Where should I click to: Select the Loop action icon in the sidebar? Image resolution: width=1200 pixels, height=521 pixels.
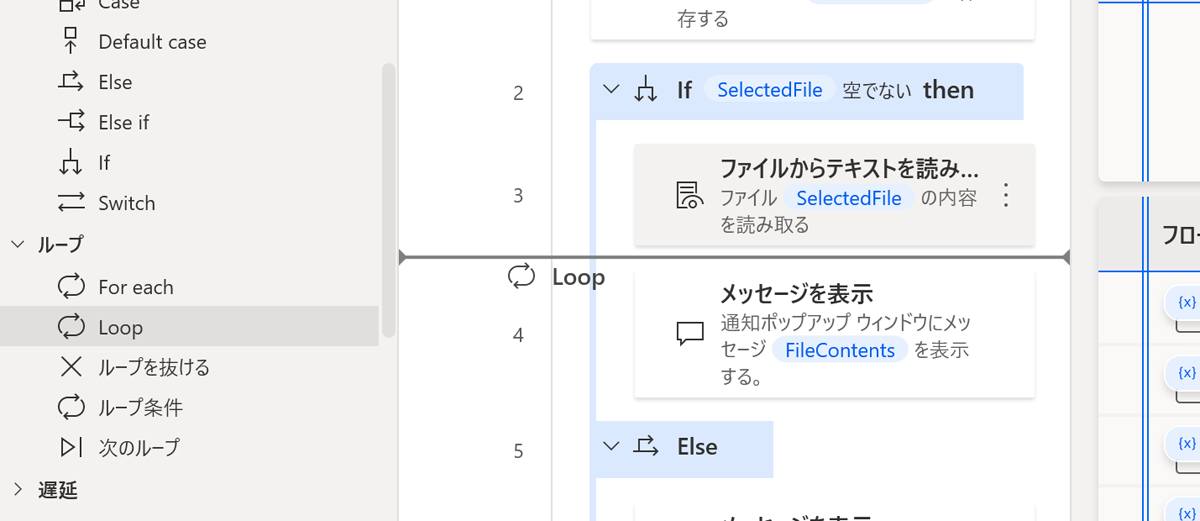point(71,327)
